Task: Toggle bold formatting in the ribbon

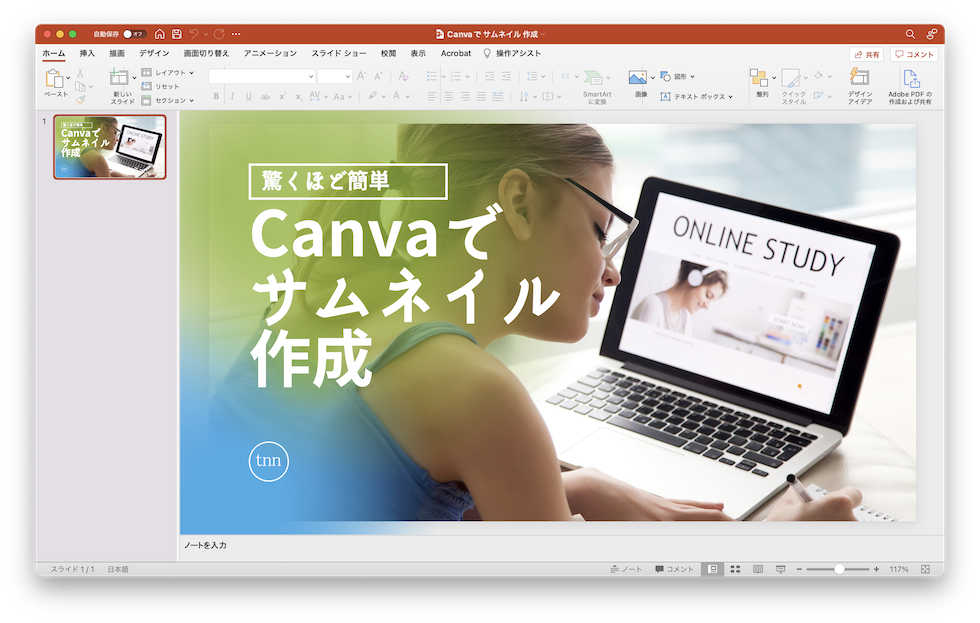Action: coord(216,97)
